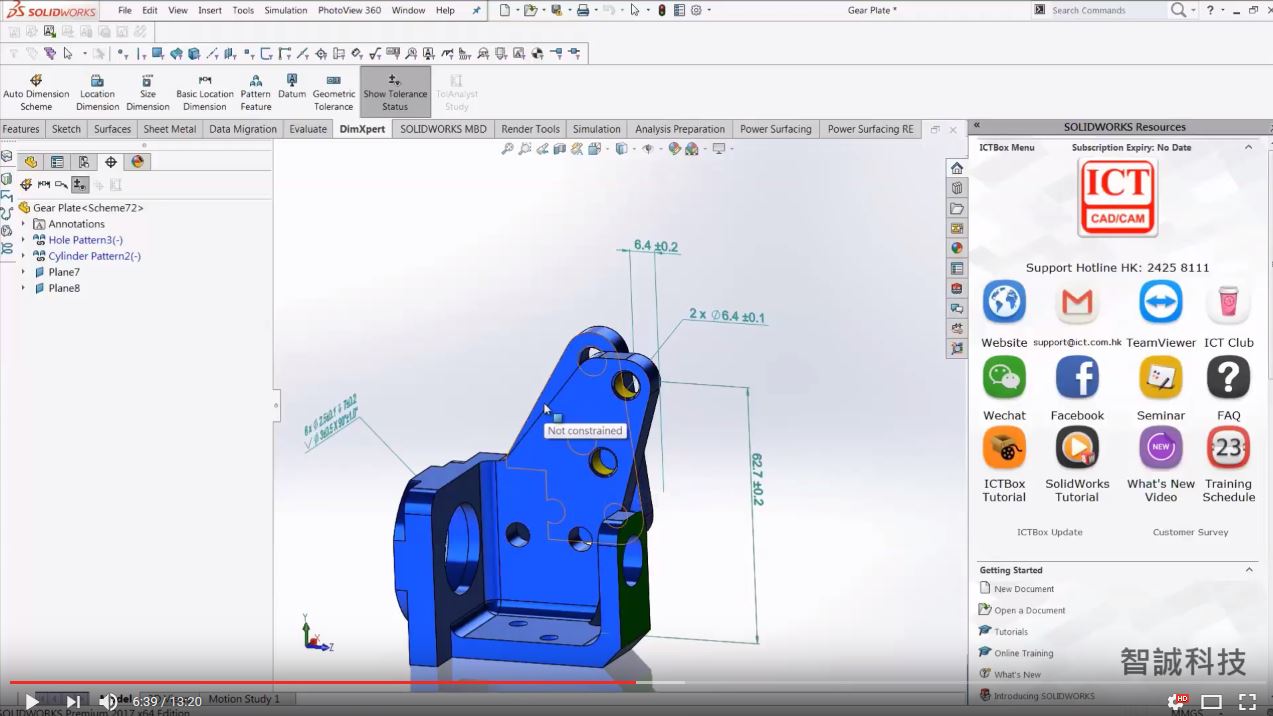The height and width of the screenshot is (716, 1273).
Task: Toggle Show Tolerance Status button
Action: (395, 91)
